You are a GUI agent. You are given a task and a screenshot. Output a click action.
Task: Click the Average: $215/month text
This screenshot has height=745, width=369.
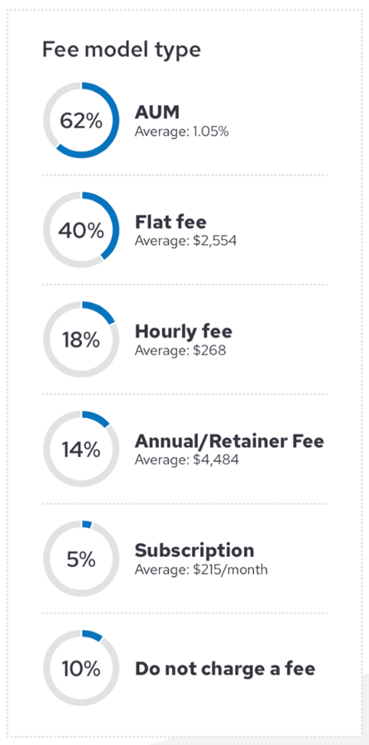coord(201,569)
